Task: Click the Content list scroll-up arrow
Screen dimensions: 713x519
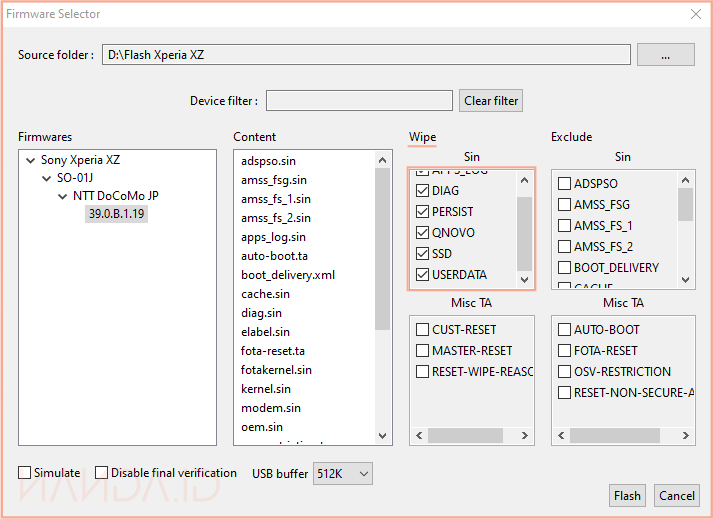Action: [382, 159]
